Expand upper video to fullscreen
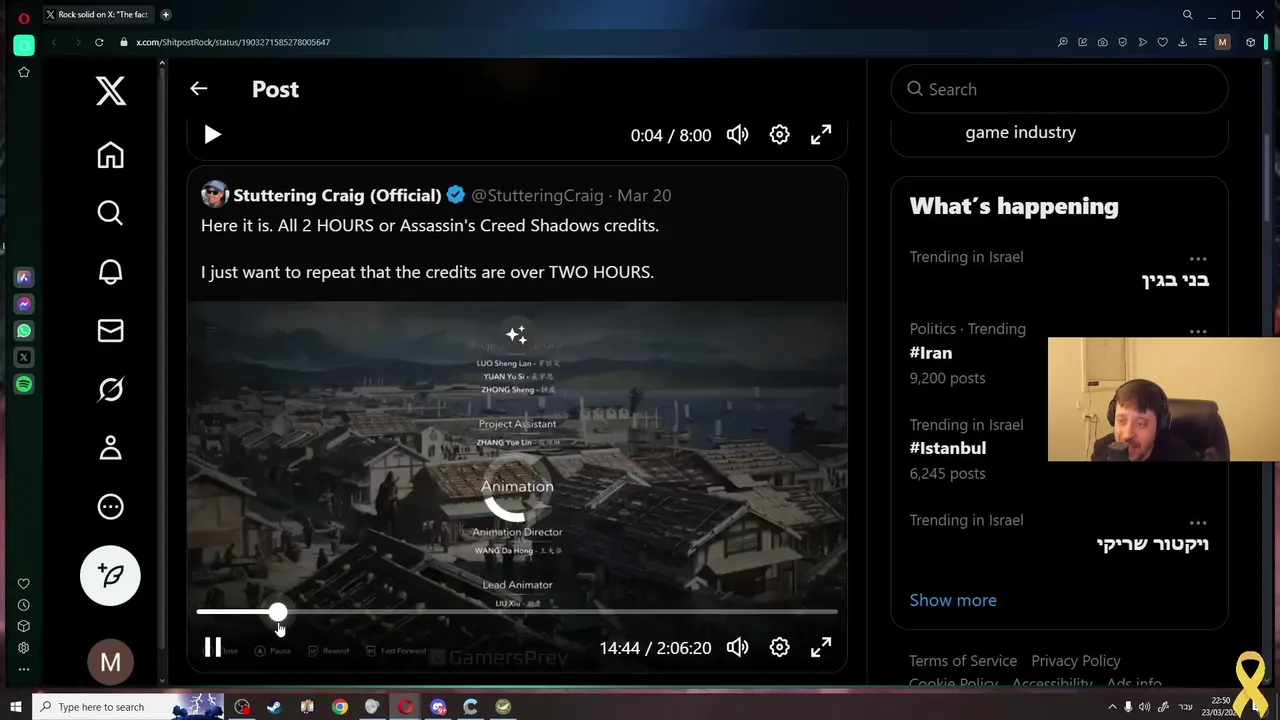Screen dimensions: 1280x720 (x=821, y=135)
